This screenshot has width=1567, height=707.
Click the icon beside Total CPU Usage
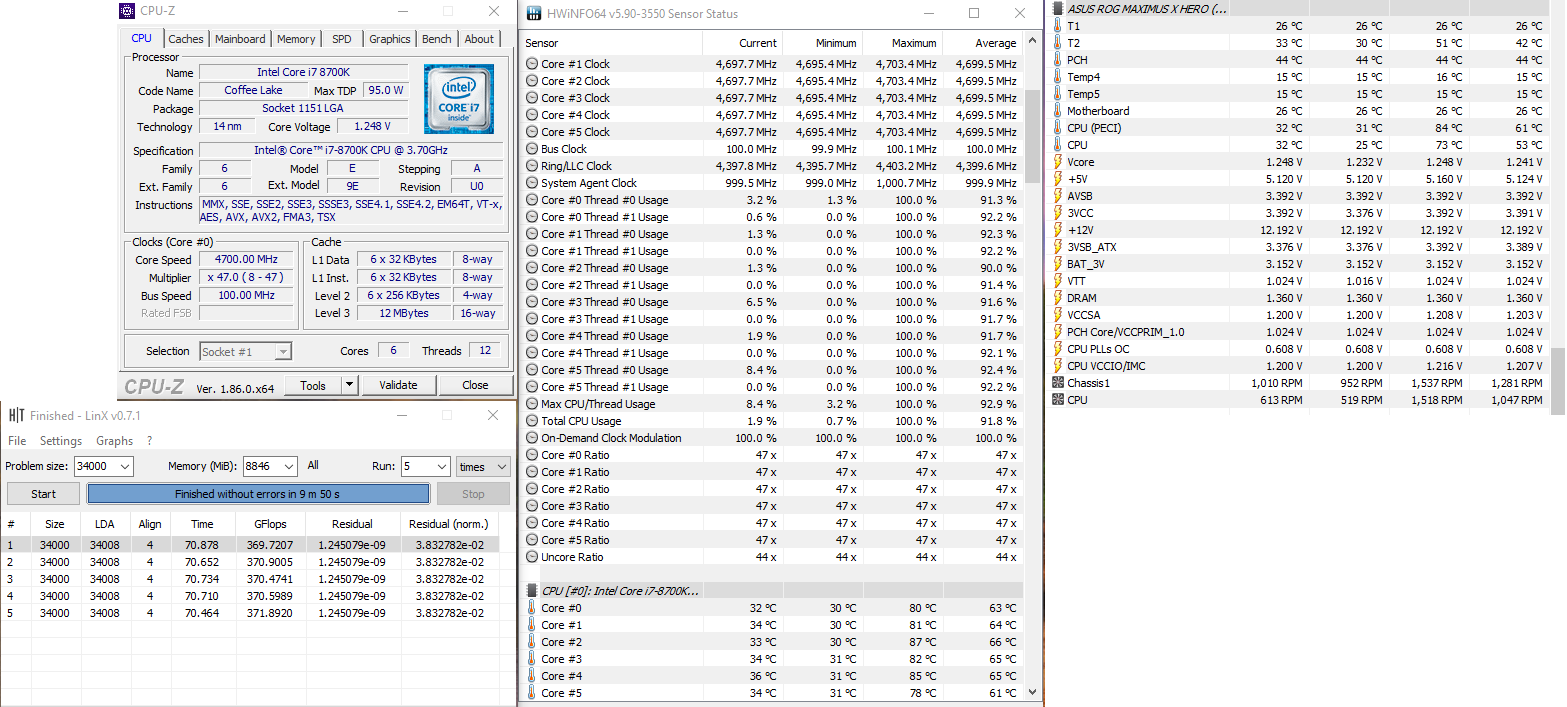532,421
